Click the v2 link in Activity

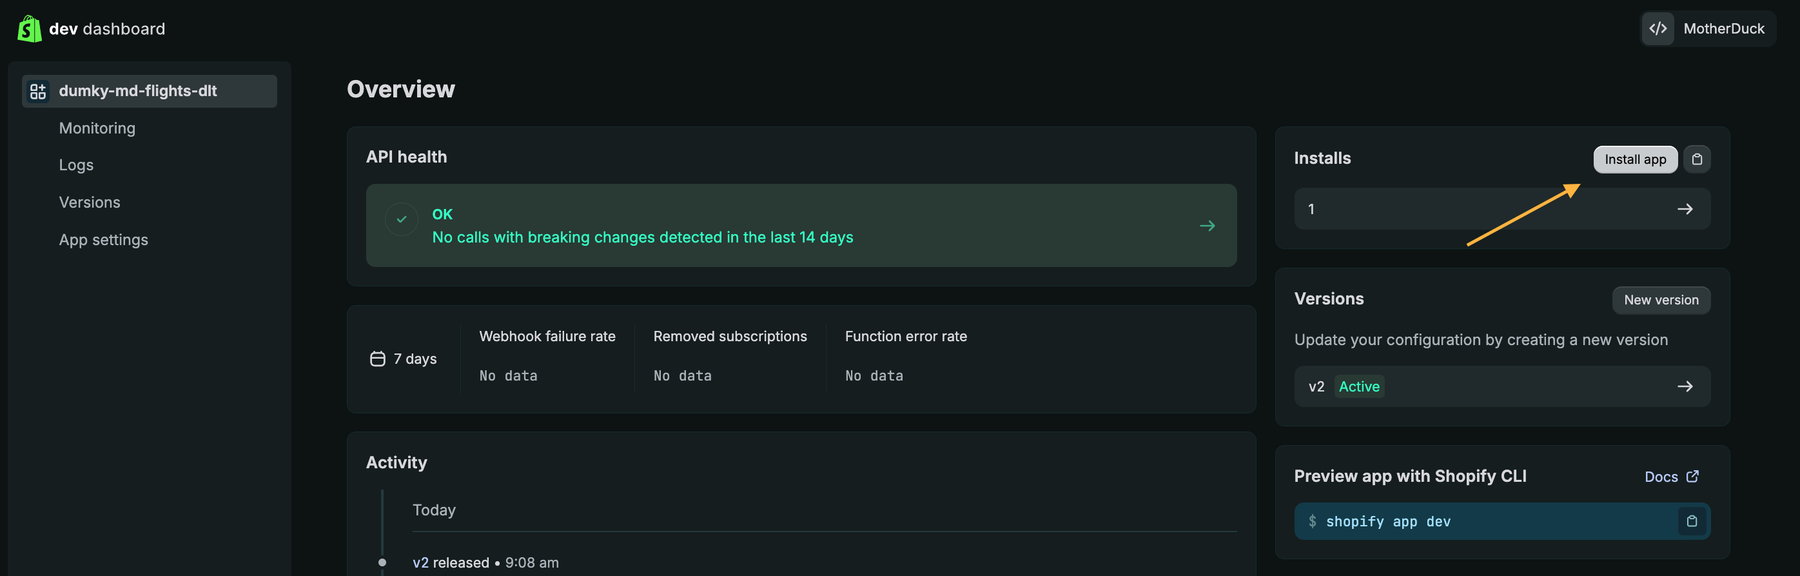point(421,563)
